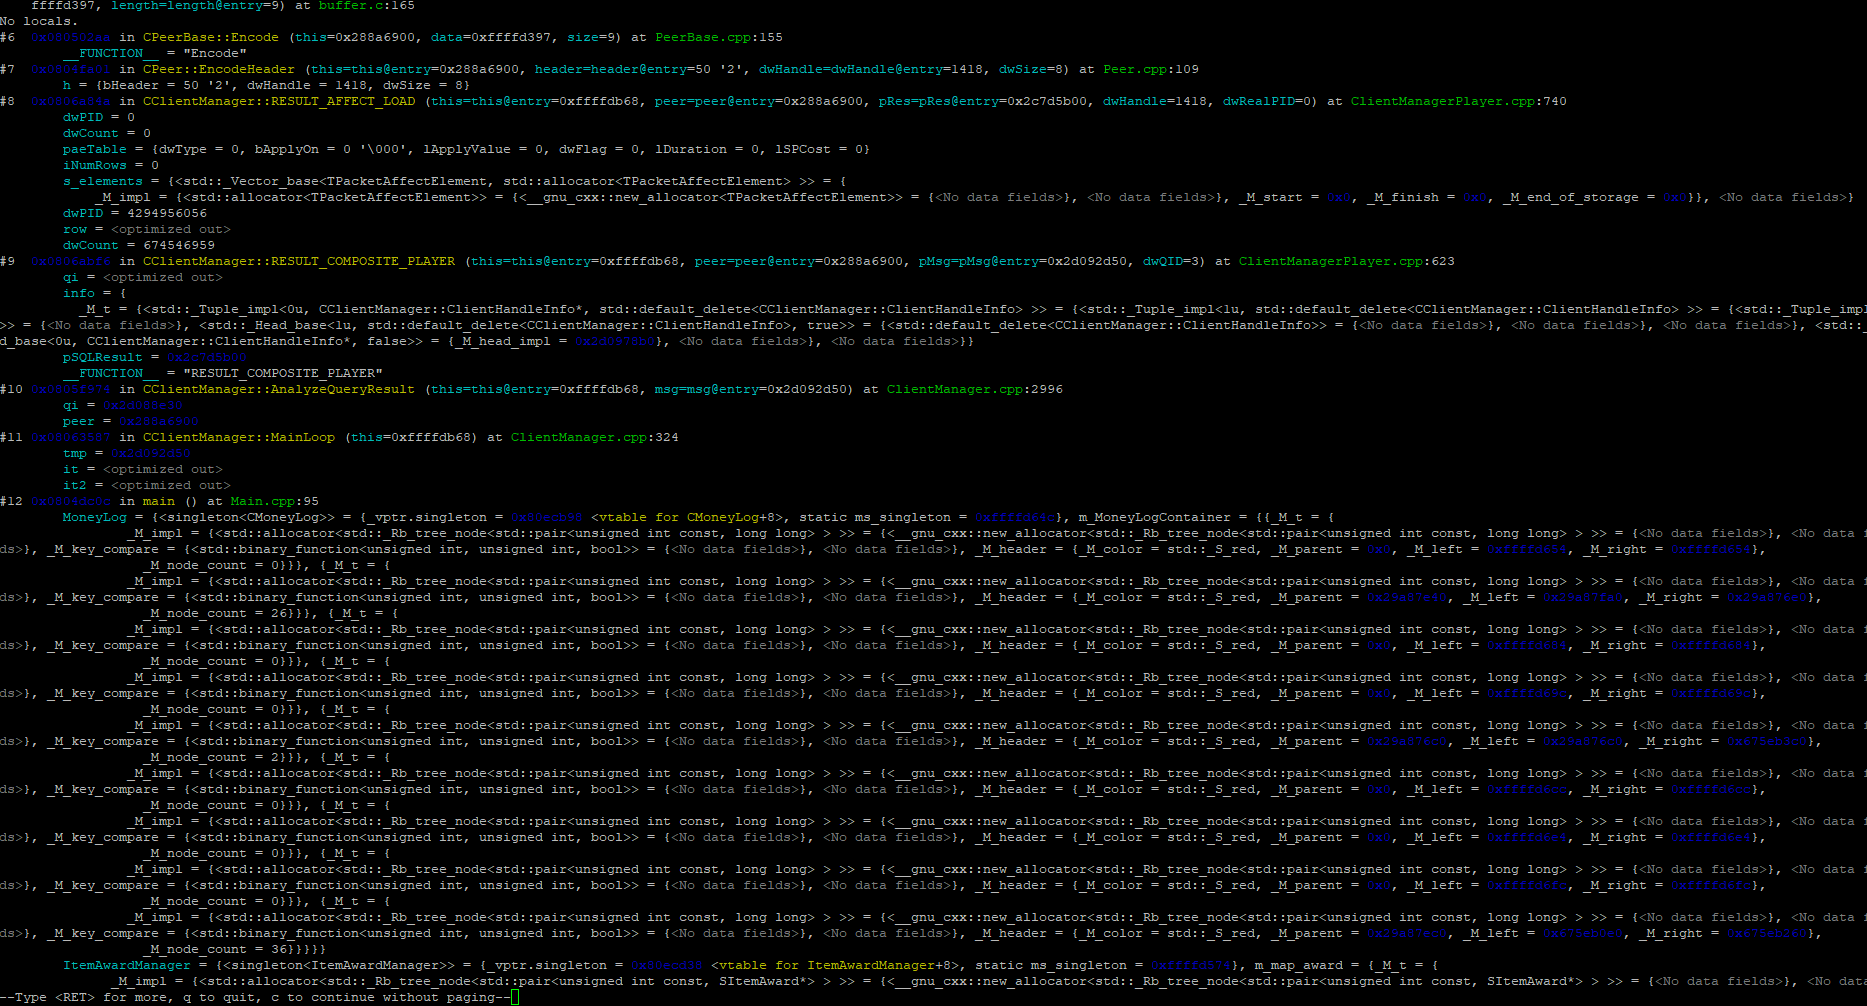Click the ClientManagerPlayer.cpp:740 file reference

click(1459, 101)
